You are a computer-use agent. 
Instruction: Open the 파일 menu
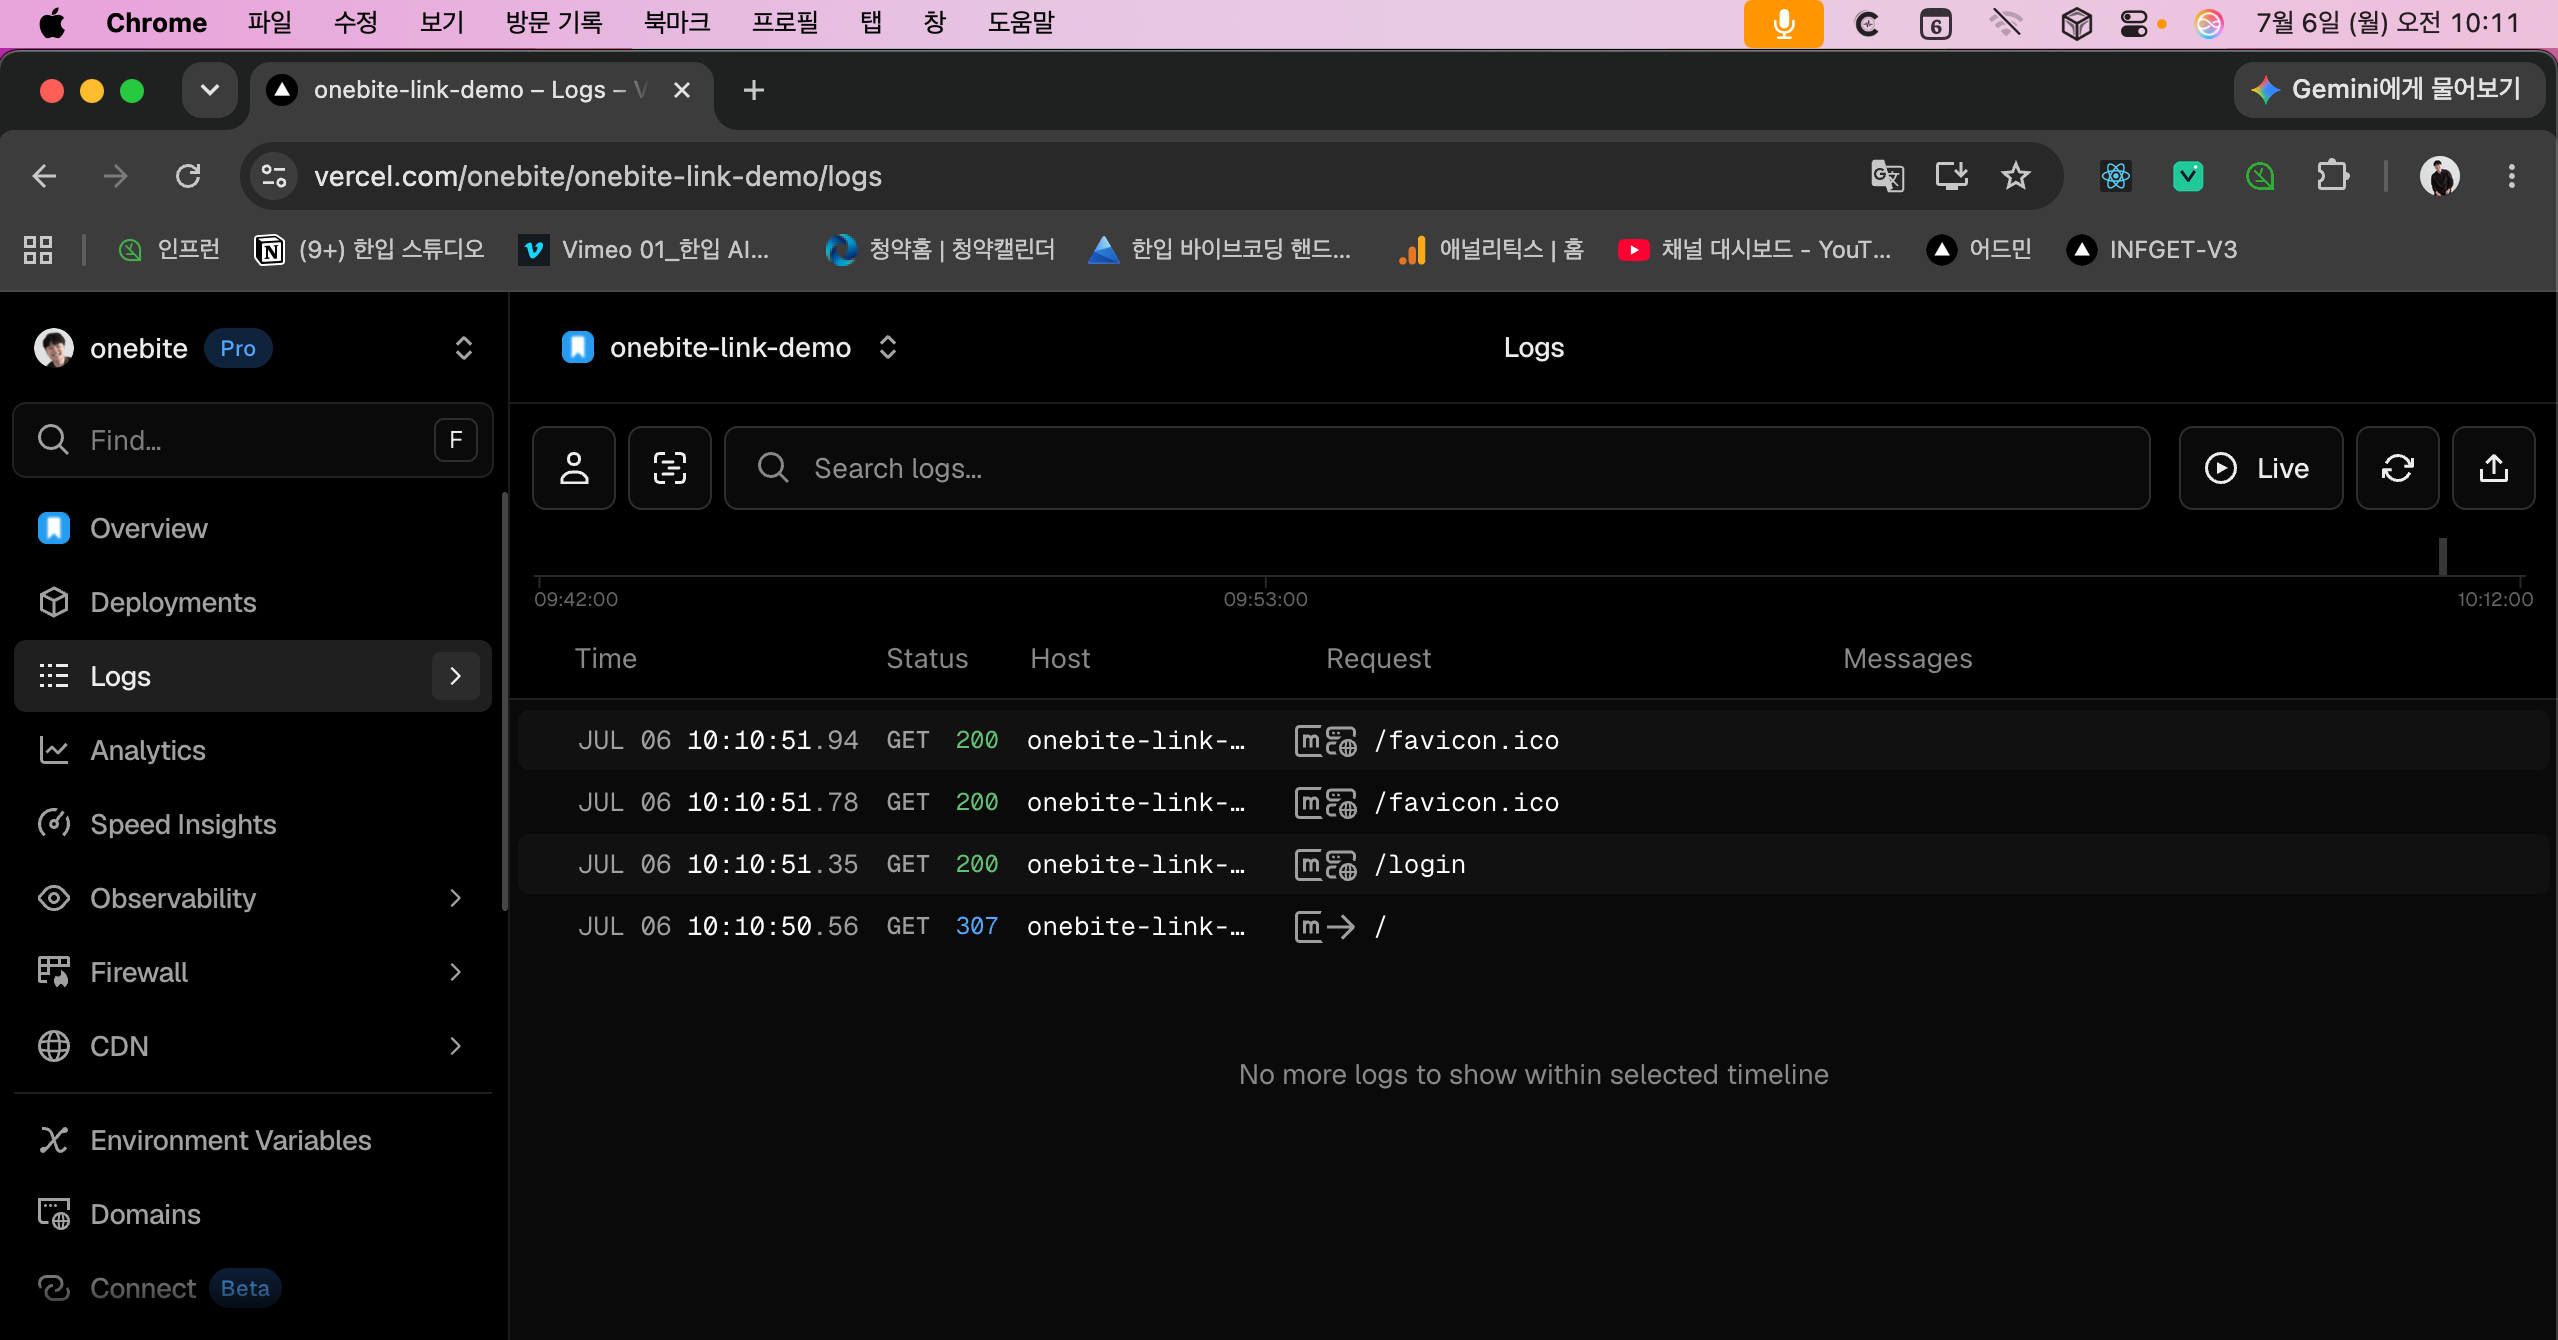(x=269, y=22)
